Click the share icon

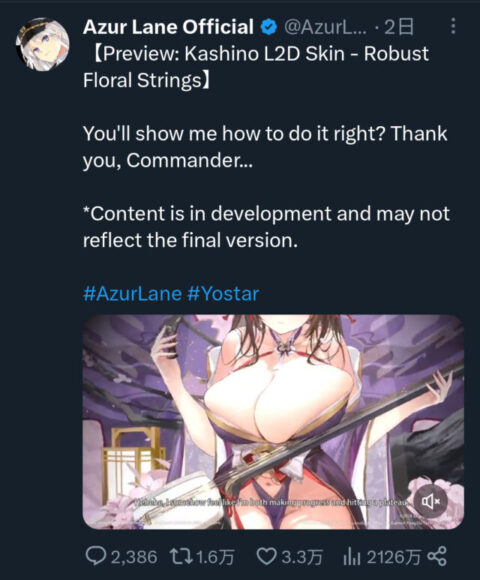coord(437,556)
